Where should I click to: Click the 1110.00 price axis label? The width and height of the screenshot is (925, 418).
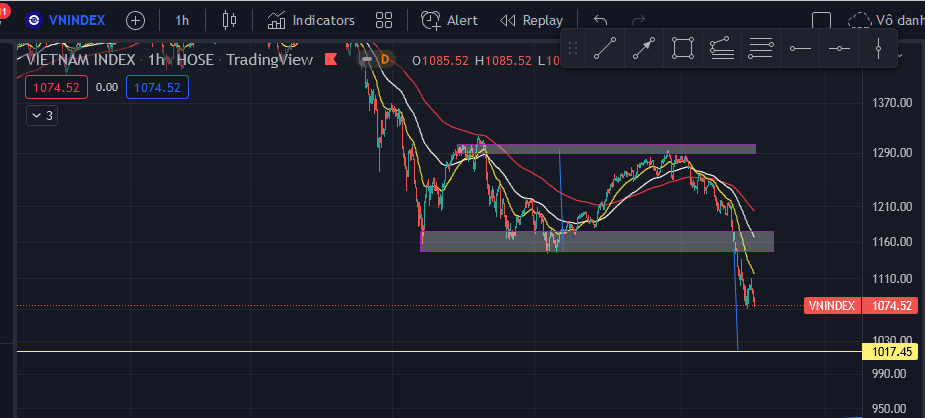[893, 278]
